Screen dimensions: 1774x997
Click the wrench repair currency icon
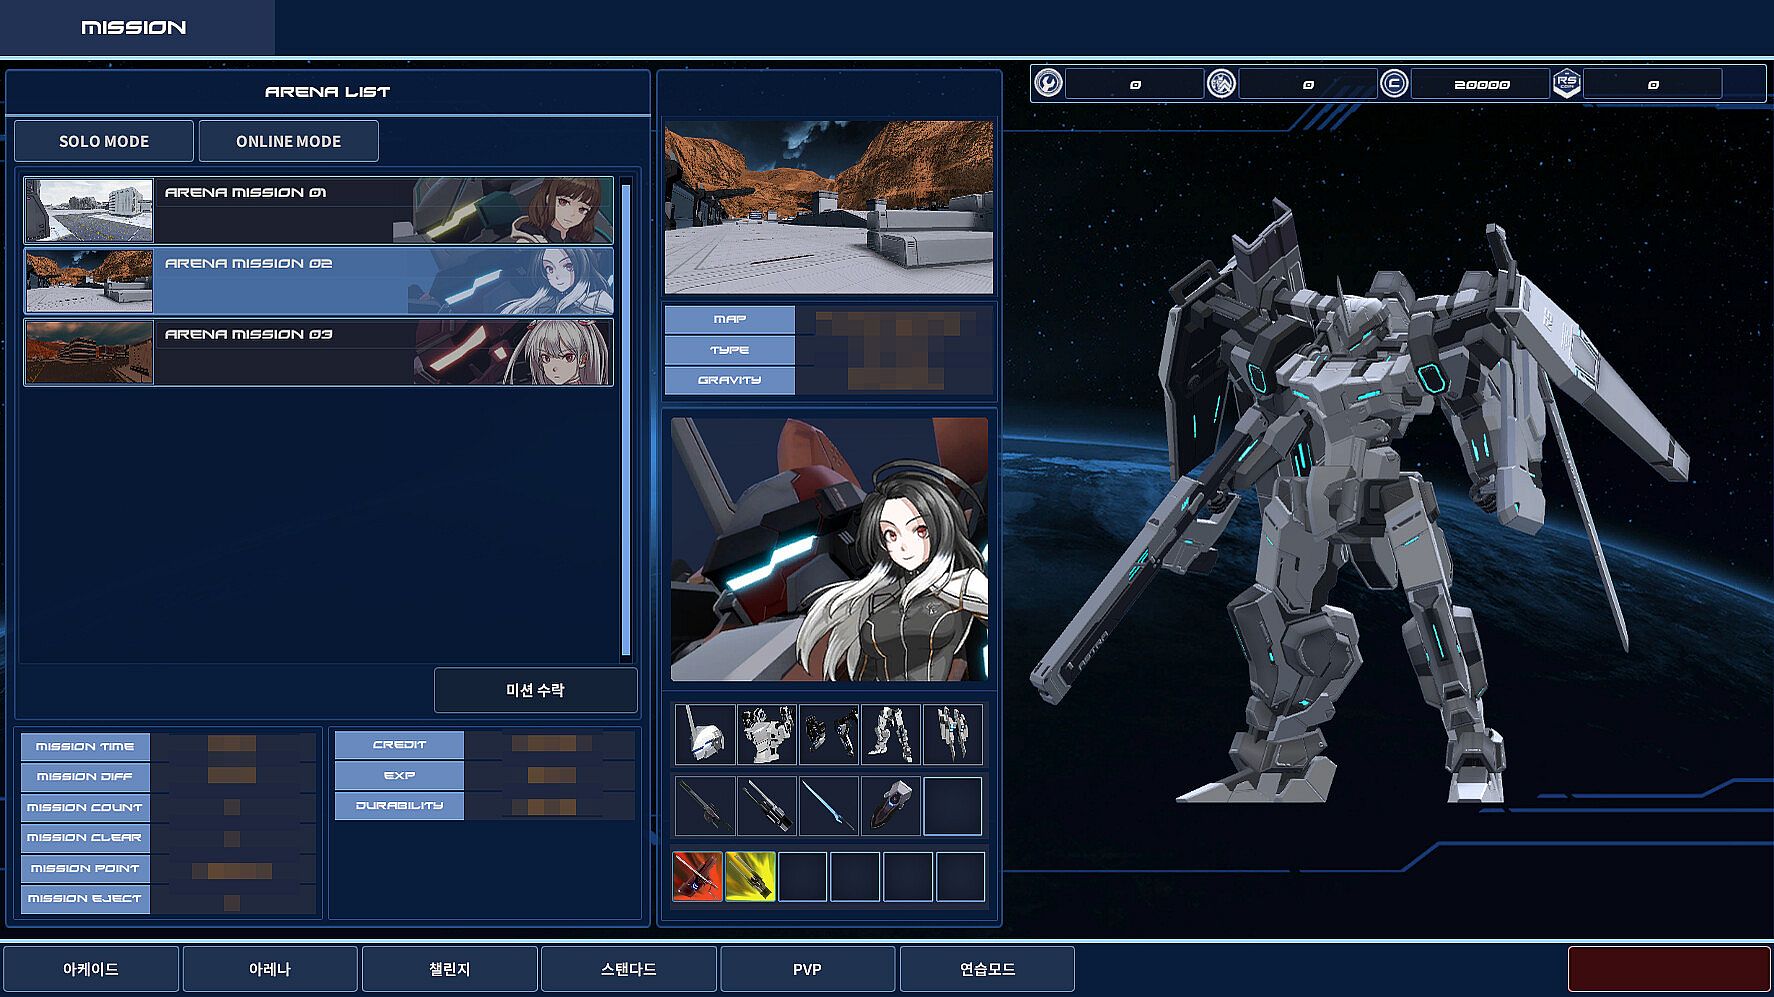click(x=1048, y=83)
